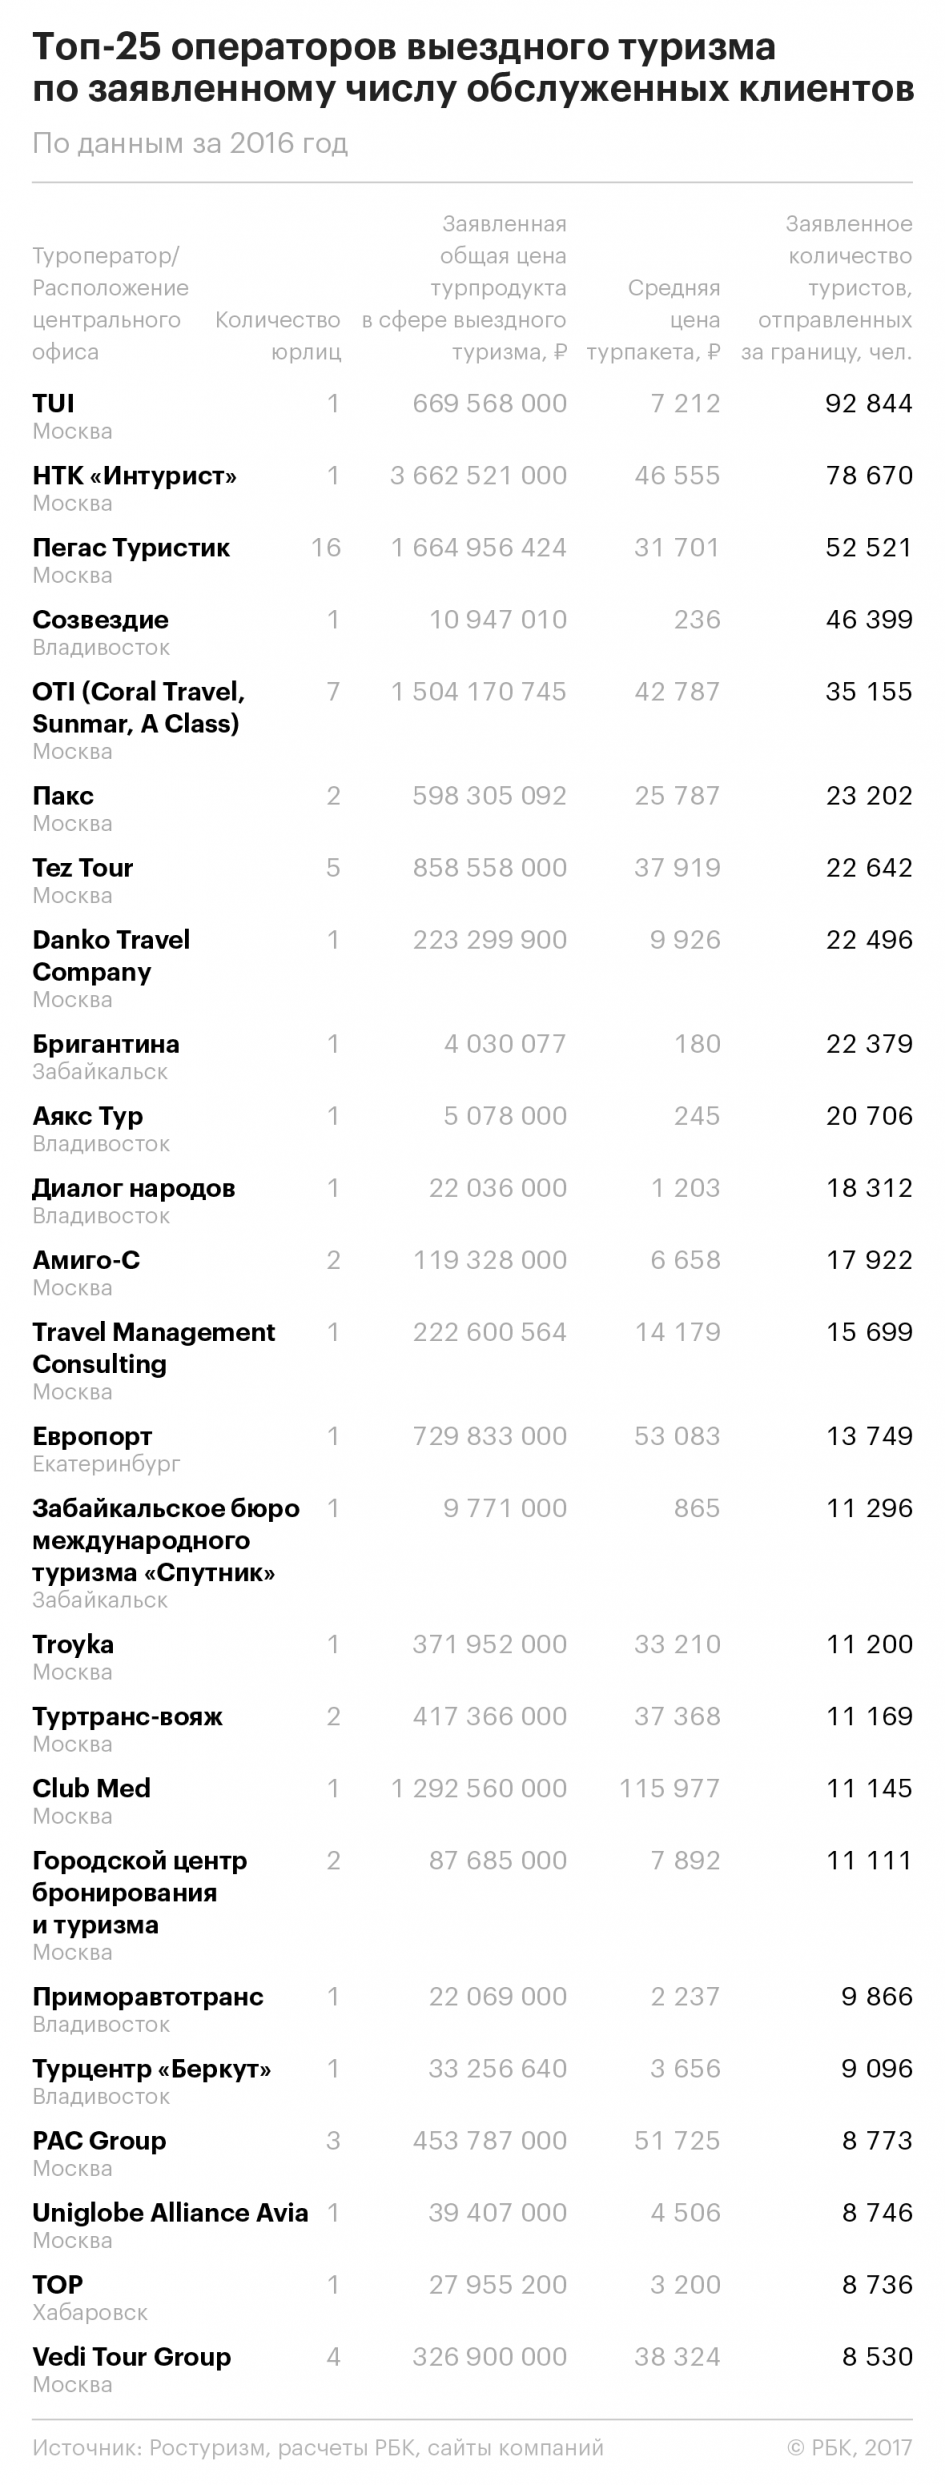This screenshot has height=2485, width=945.
Task: Click Danko Travel Company name
Action: pos(110,955)
